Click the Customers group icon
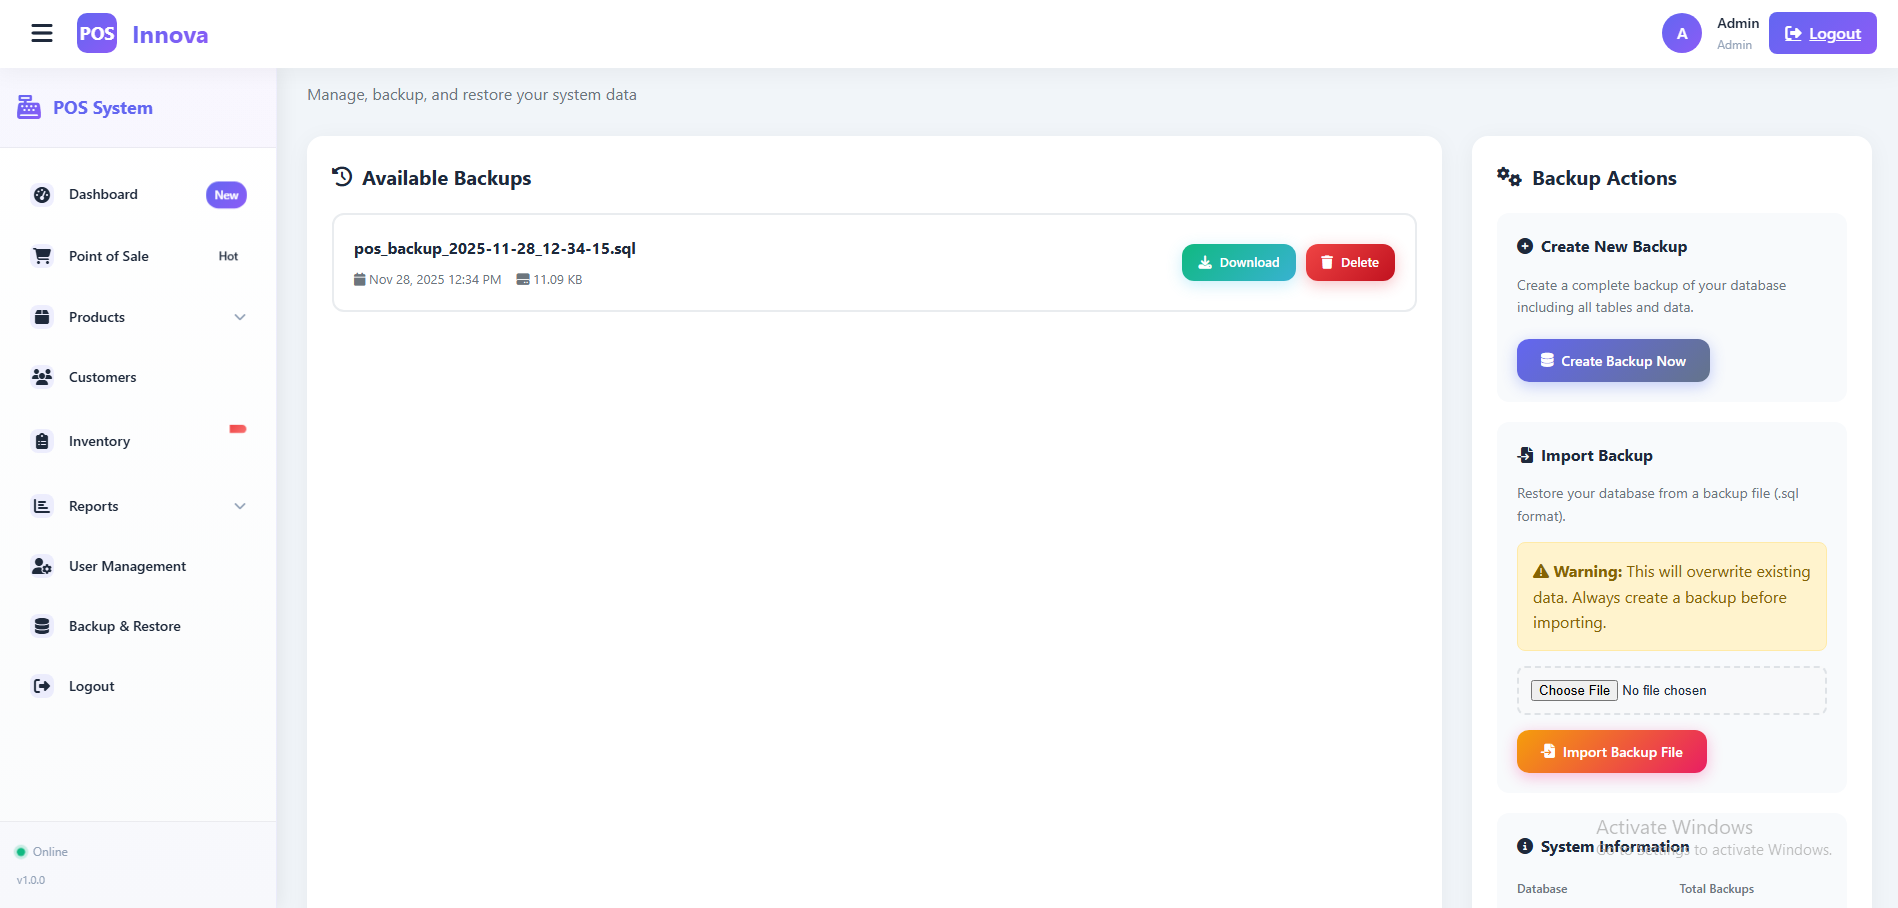Screen dimensions: 1898x908 coord(42,377)
